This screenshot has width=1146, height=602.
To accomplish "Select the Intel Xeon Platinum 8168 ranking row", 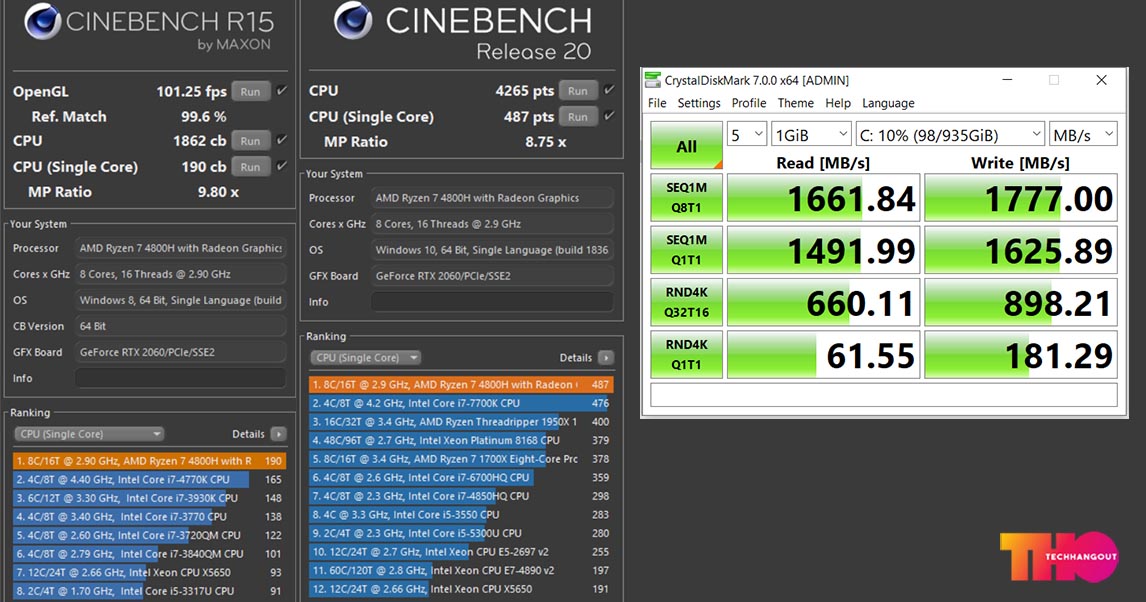I will pos(461,441).
